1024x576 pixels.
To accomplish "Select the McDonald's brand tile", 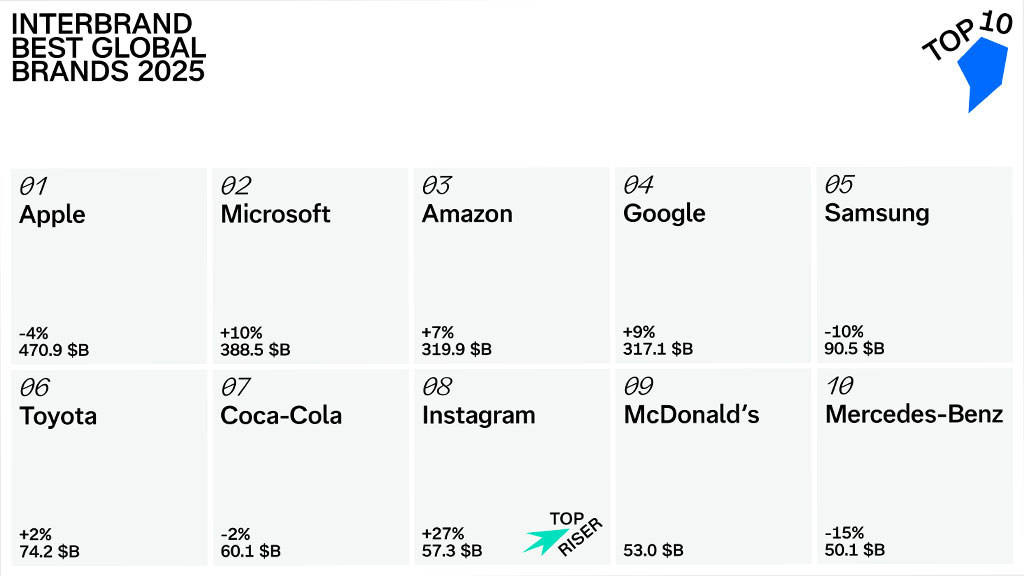I will coord(712,466).
